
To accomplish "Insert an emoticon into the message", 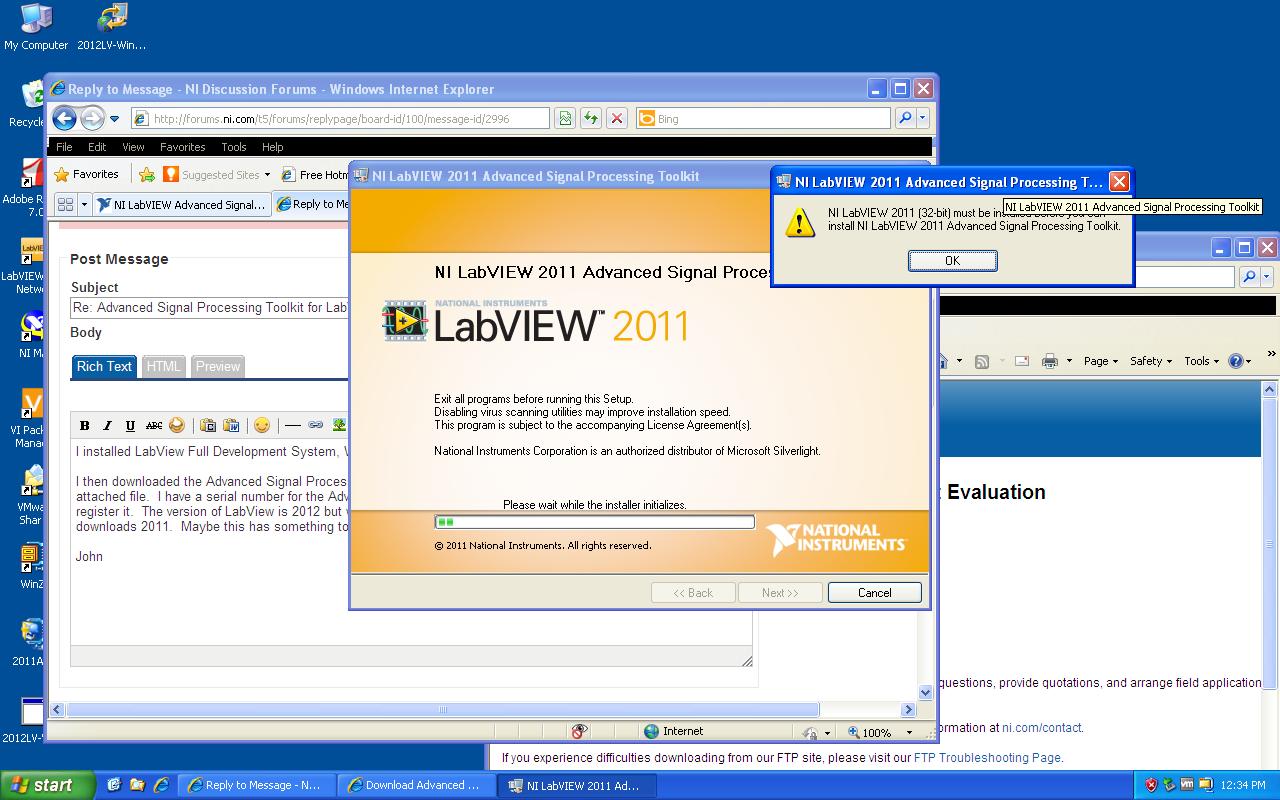I will pyautogui.click(x=262, y=425).
